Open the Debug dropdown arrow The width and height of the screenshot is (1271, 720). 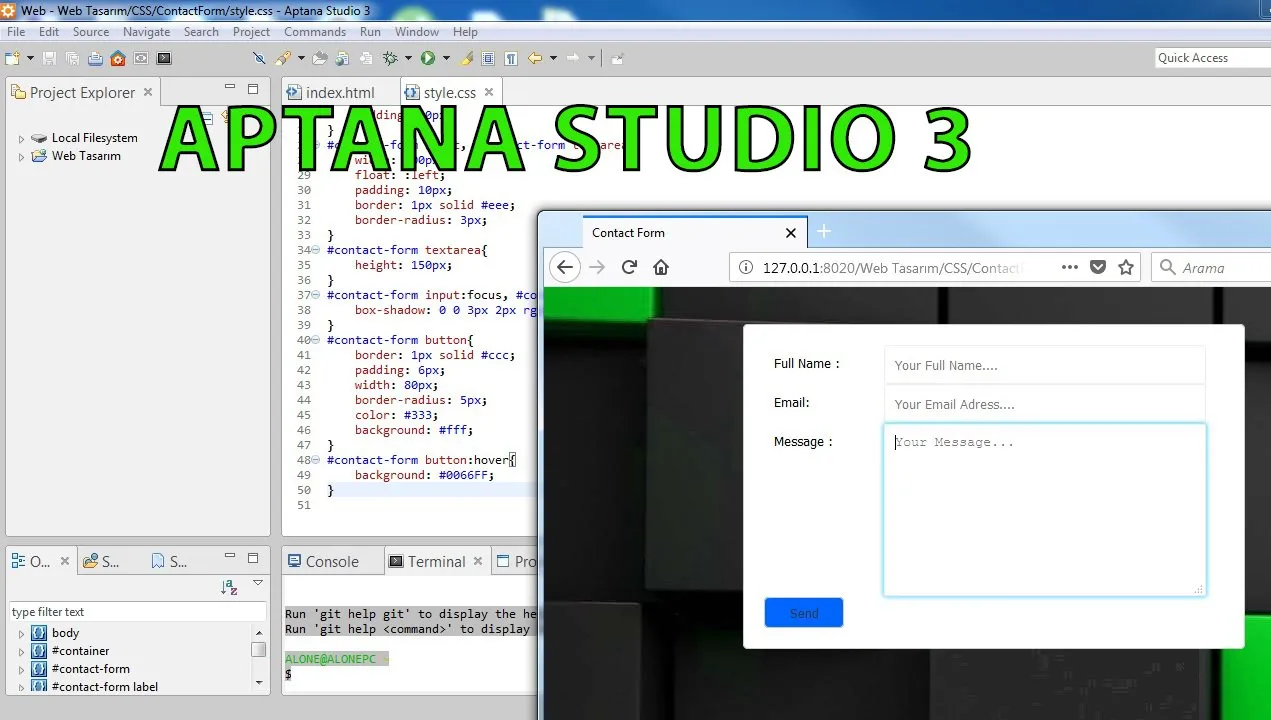tap(408, 59)
